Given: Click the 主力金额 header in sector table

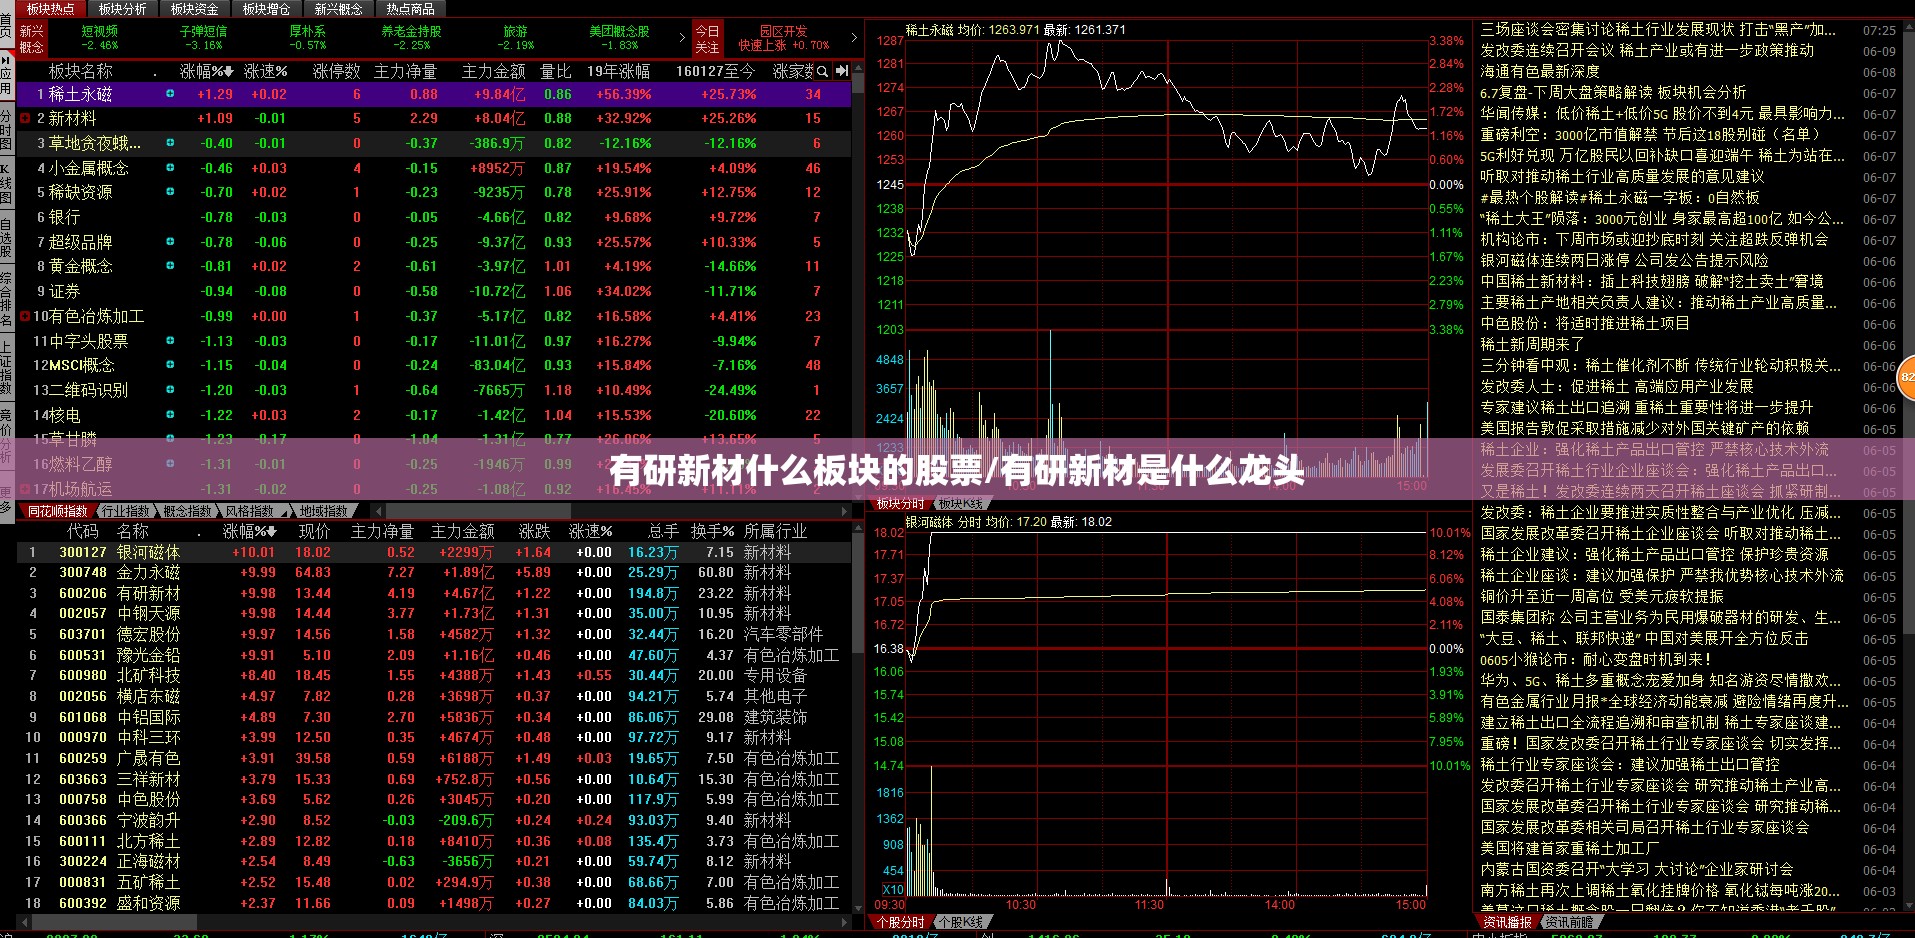Looking at the screenshot, I should pos(493,71).
